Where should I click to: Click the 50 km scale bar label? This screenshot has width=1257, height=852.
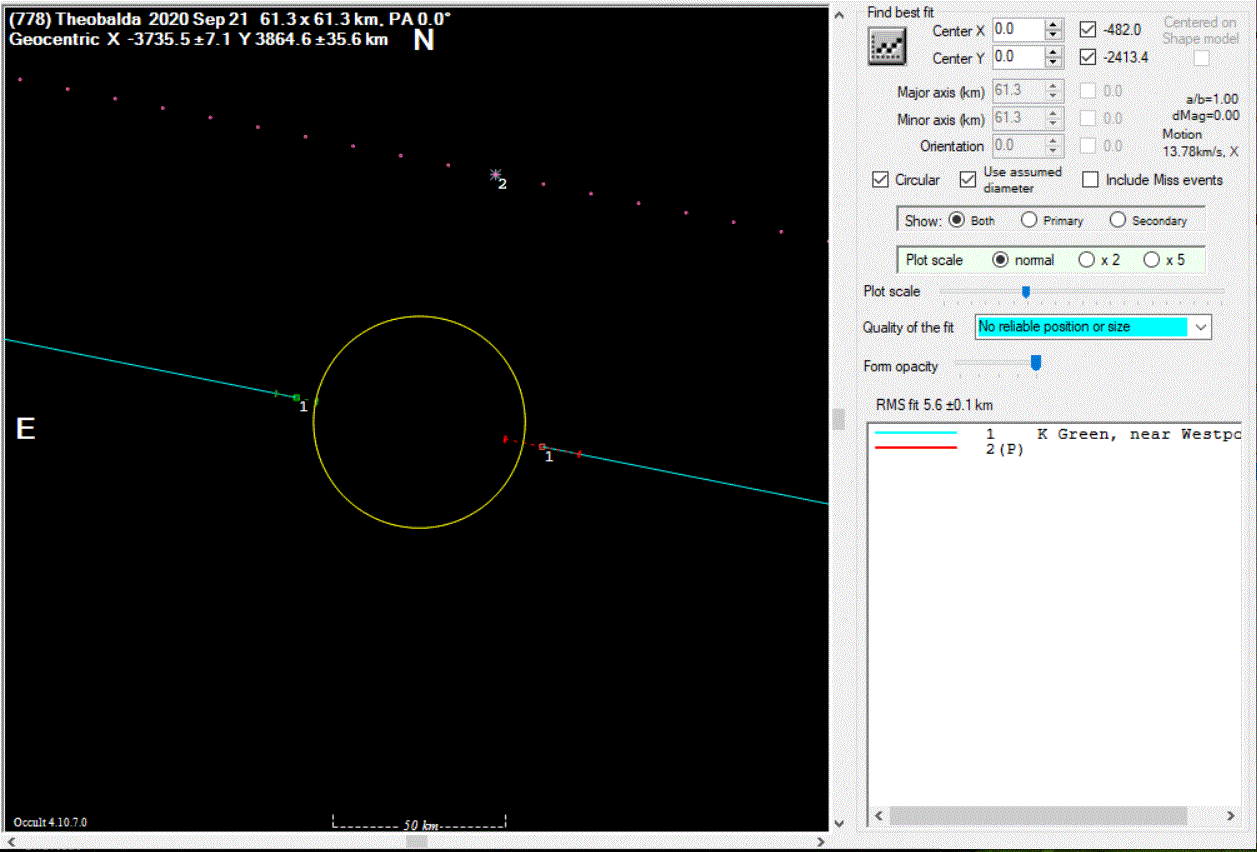tap(420, 826)
